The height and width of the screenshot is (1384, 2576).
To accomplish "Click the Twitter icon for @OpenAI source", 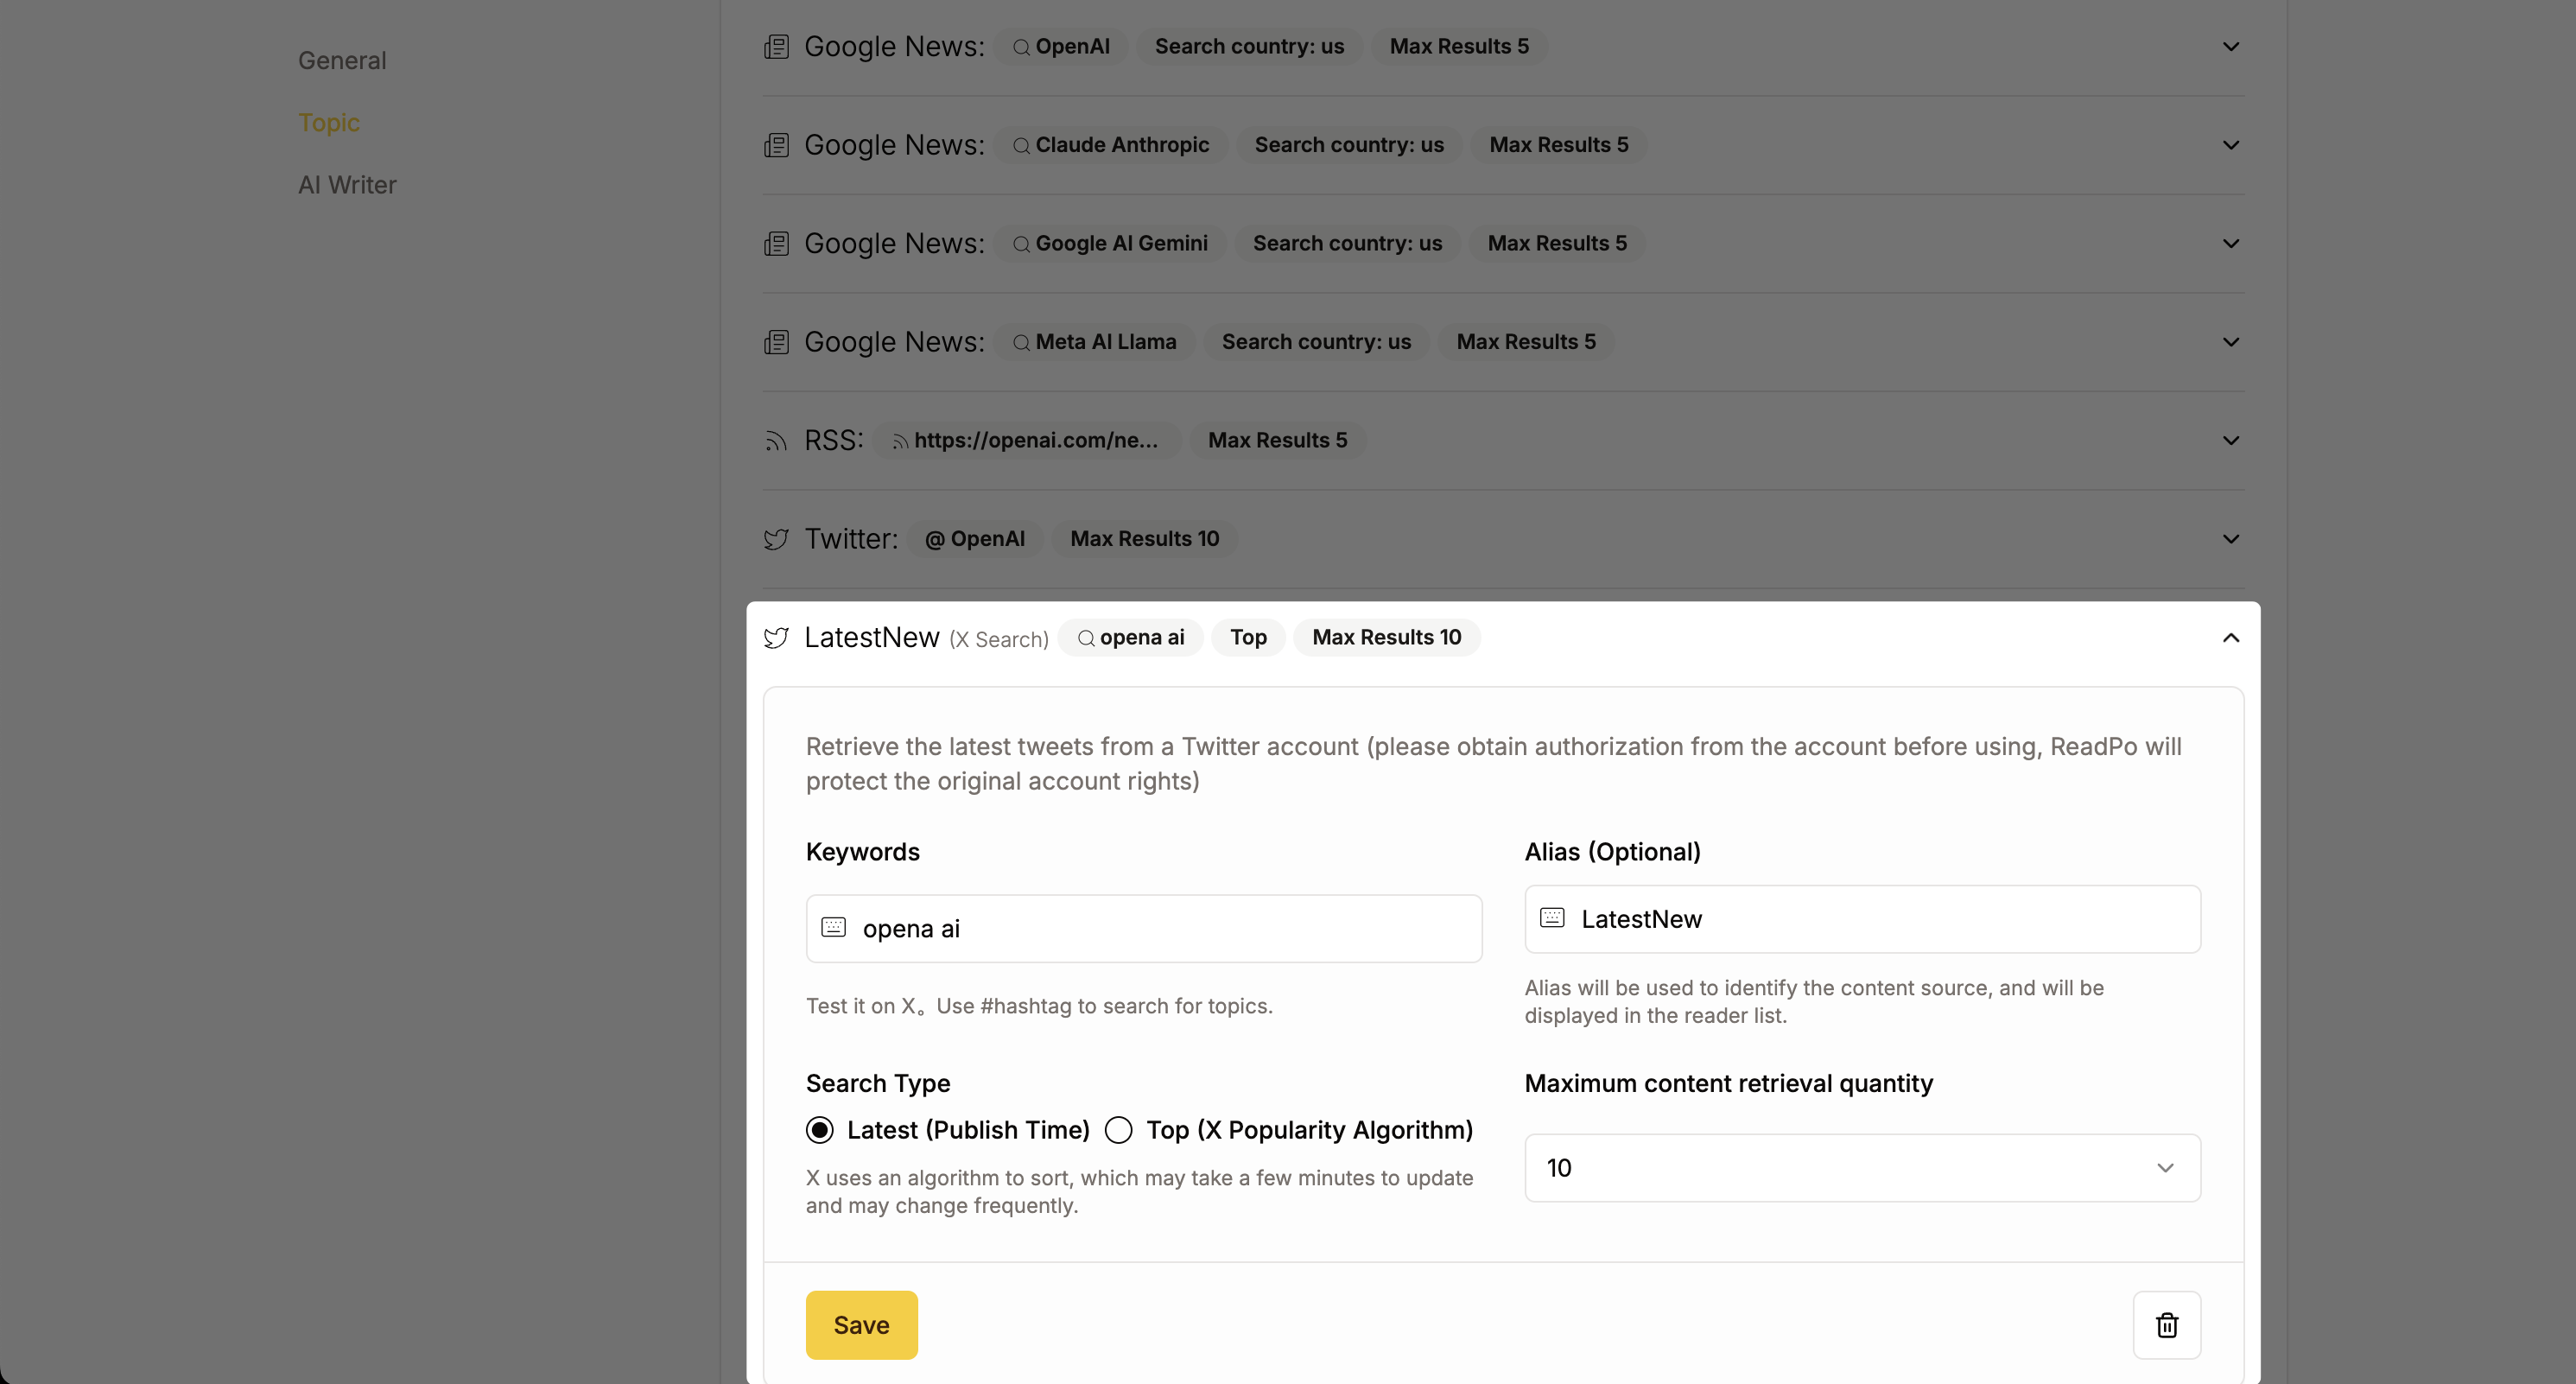I will [776, 539].
